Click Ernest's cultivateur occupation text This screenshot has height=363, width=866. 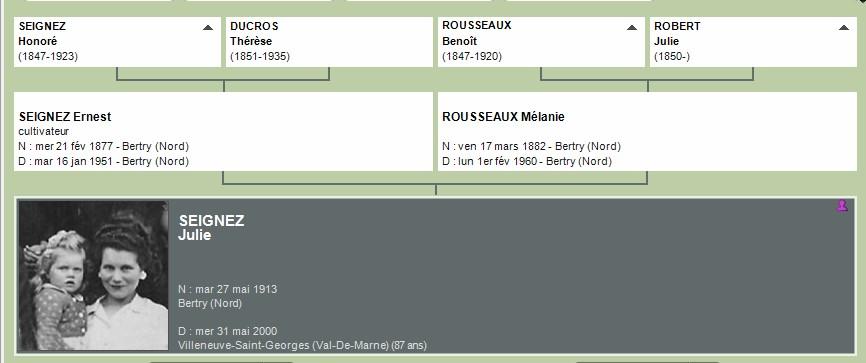tap(44, 131)
